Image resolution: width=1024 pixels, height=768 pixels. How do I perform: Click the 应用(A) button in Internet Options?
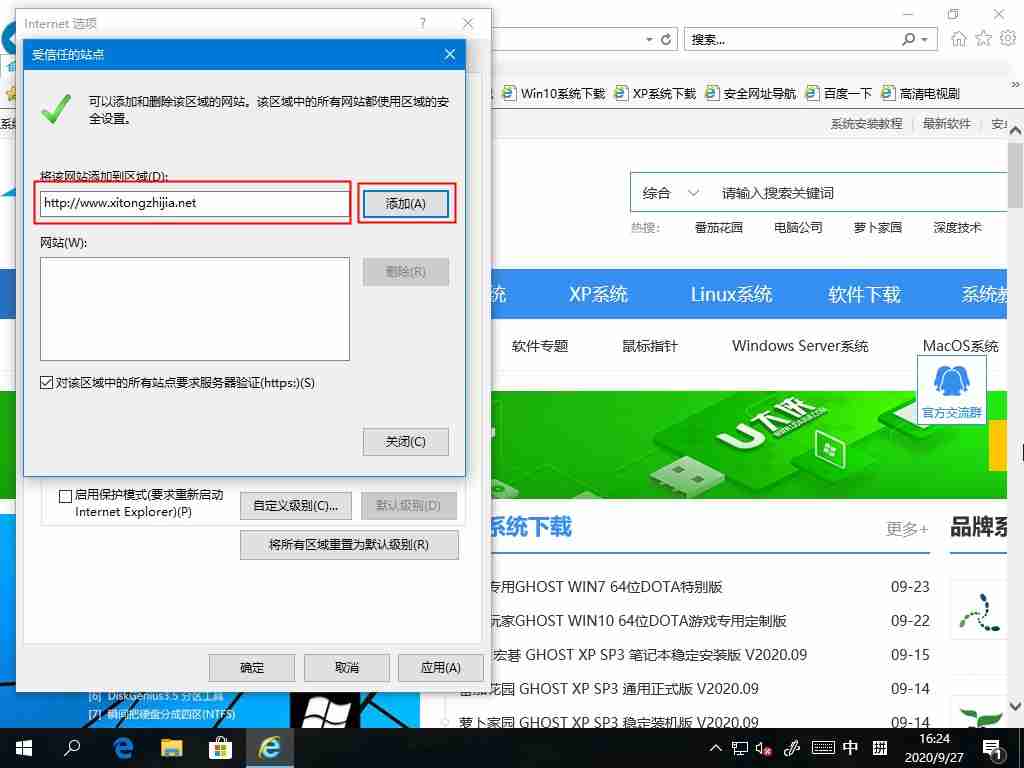440,667
